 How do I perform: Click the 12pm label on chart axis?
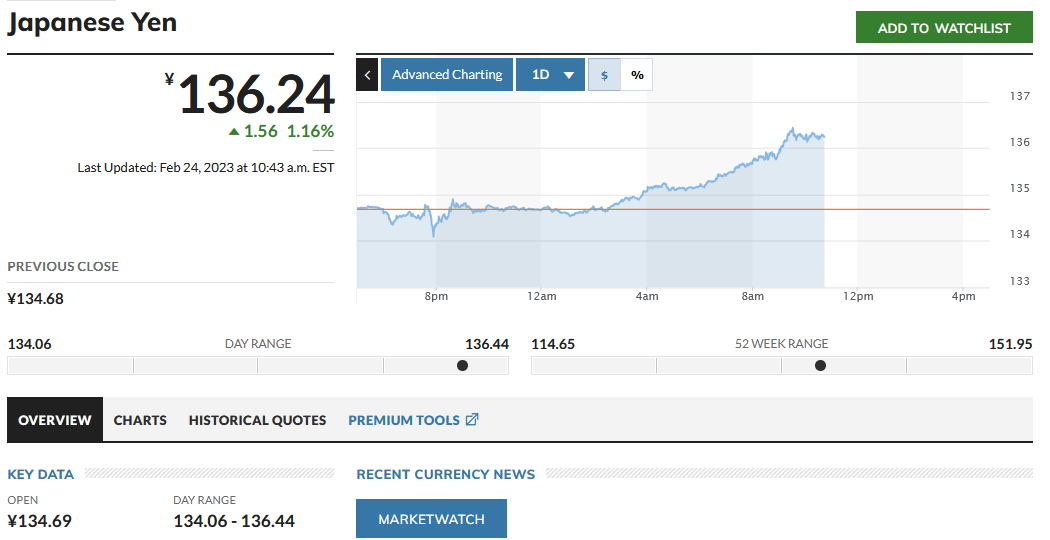click(x=858, y=296)
